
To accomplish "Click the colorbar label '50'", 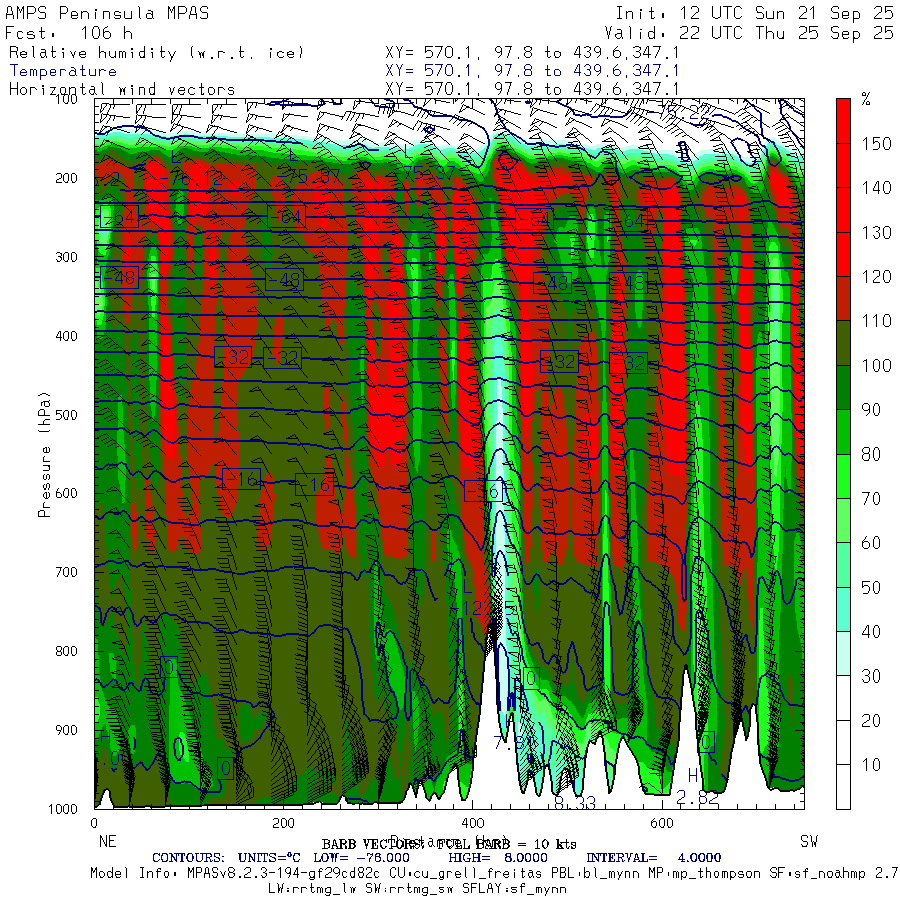I will (871, 587).
